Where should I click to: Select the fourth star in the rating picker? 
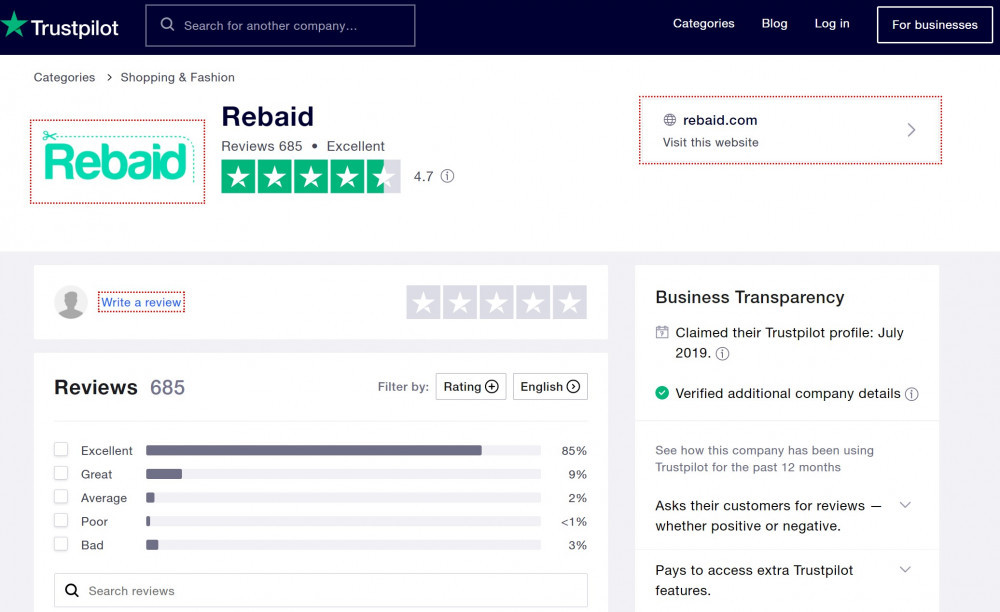tap(533, 302)
